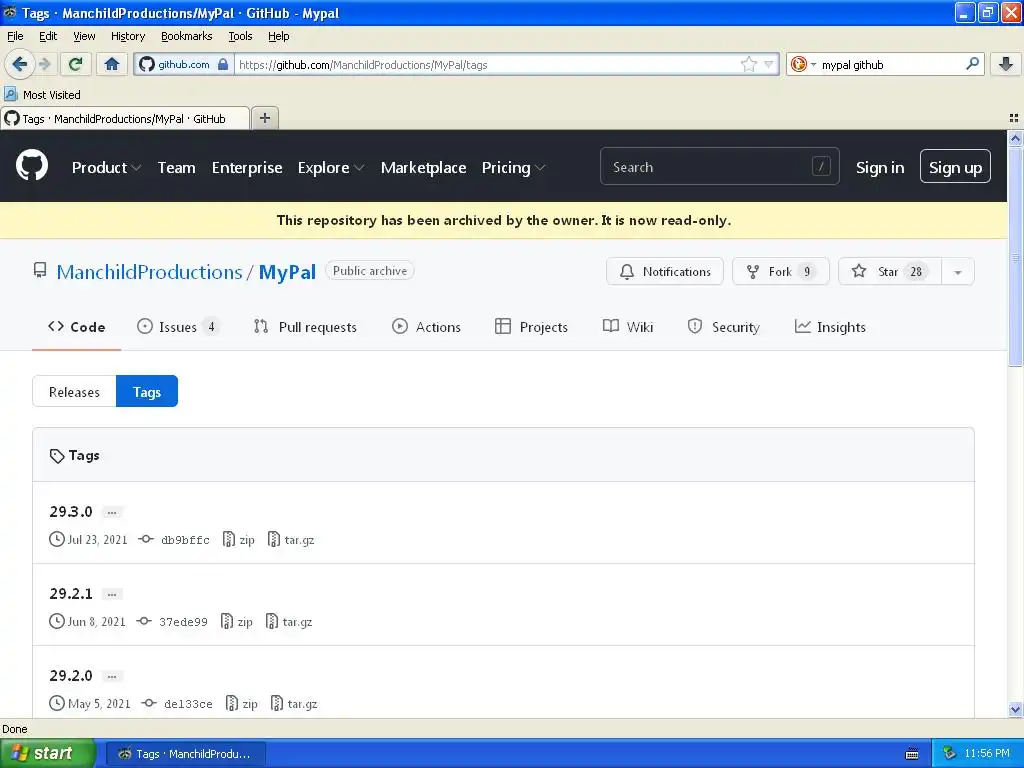1024x768 pixels.
Task: Expand the 29.2.1 tag ellipsis details
Action: [x=112, y=594]
